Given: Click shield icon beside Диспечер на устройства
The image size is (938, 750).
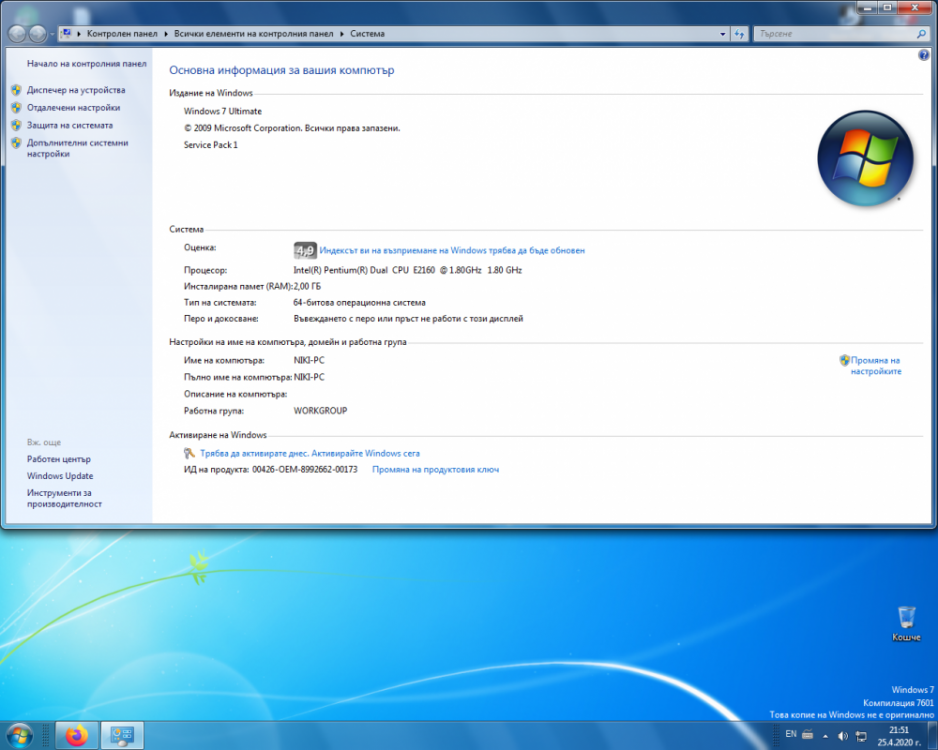Looking at the screenshot, I should point(16,90).
